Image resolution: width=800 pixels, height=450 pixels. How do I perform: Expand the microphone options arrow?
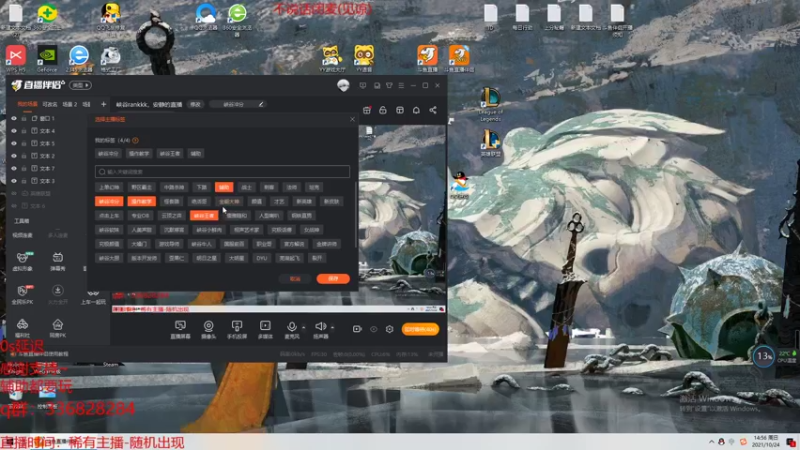click(304, 327)
